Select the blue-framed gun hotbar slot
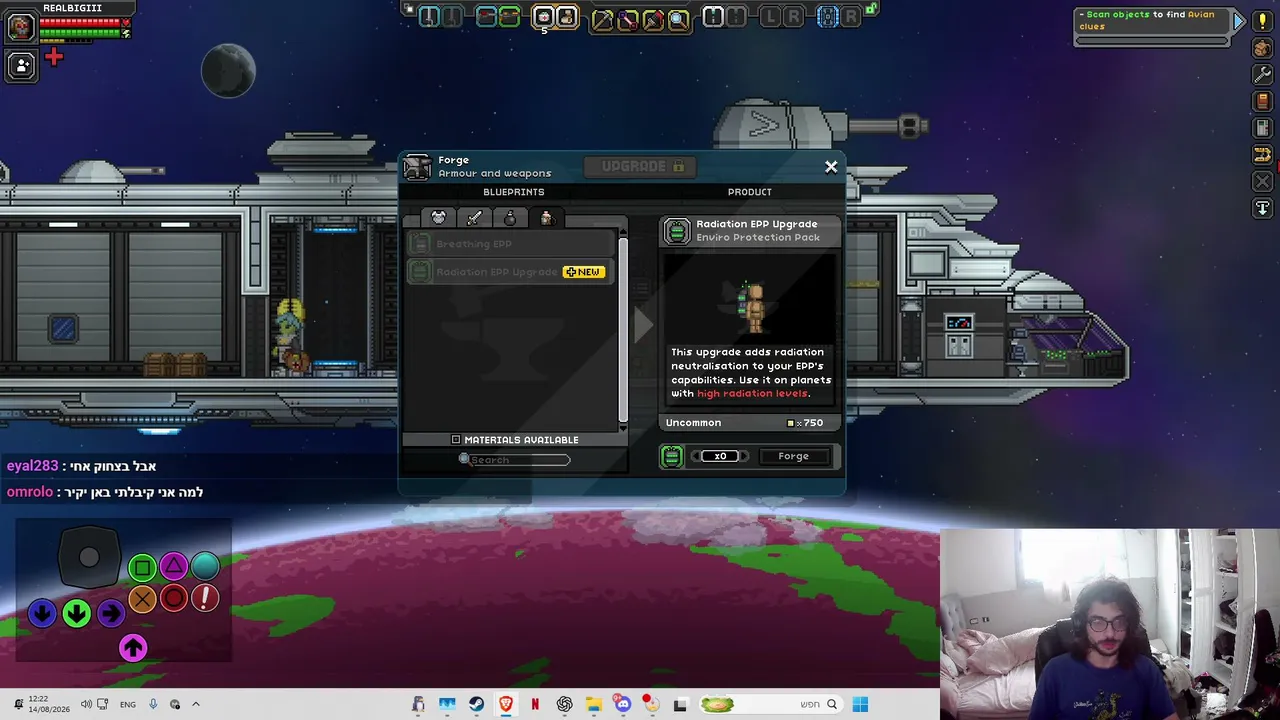 click(x=486, y=16)
